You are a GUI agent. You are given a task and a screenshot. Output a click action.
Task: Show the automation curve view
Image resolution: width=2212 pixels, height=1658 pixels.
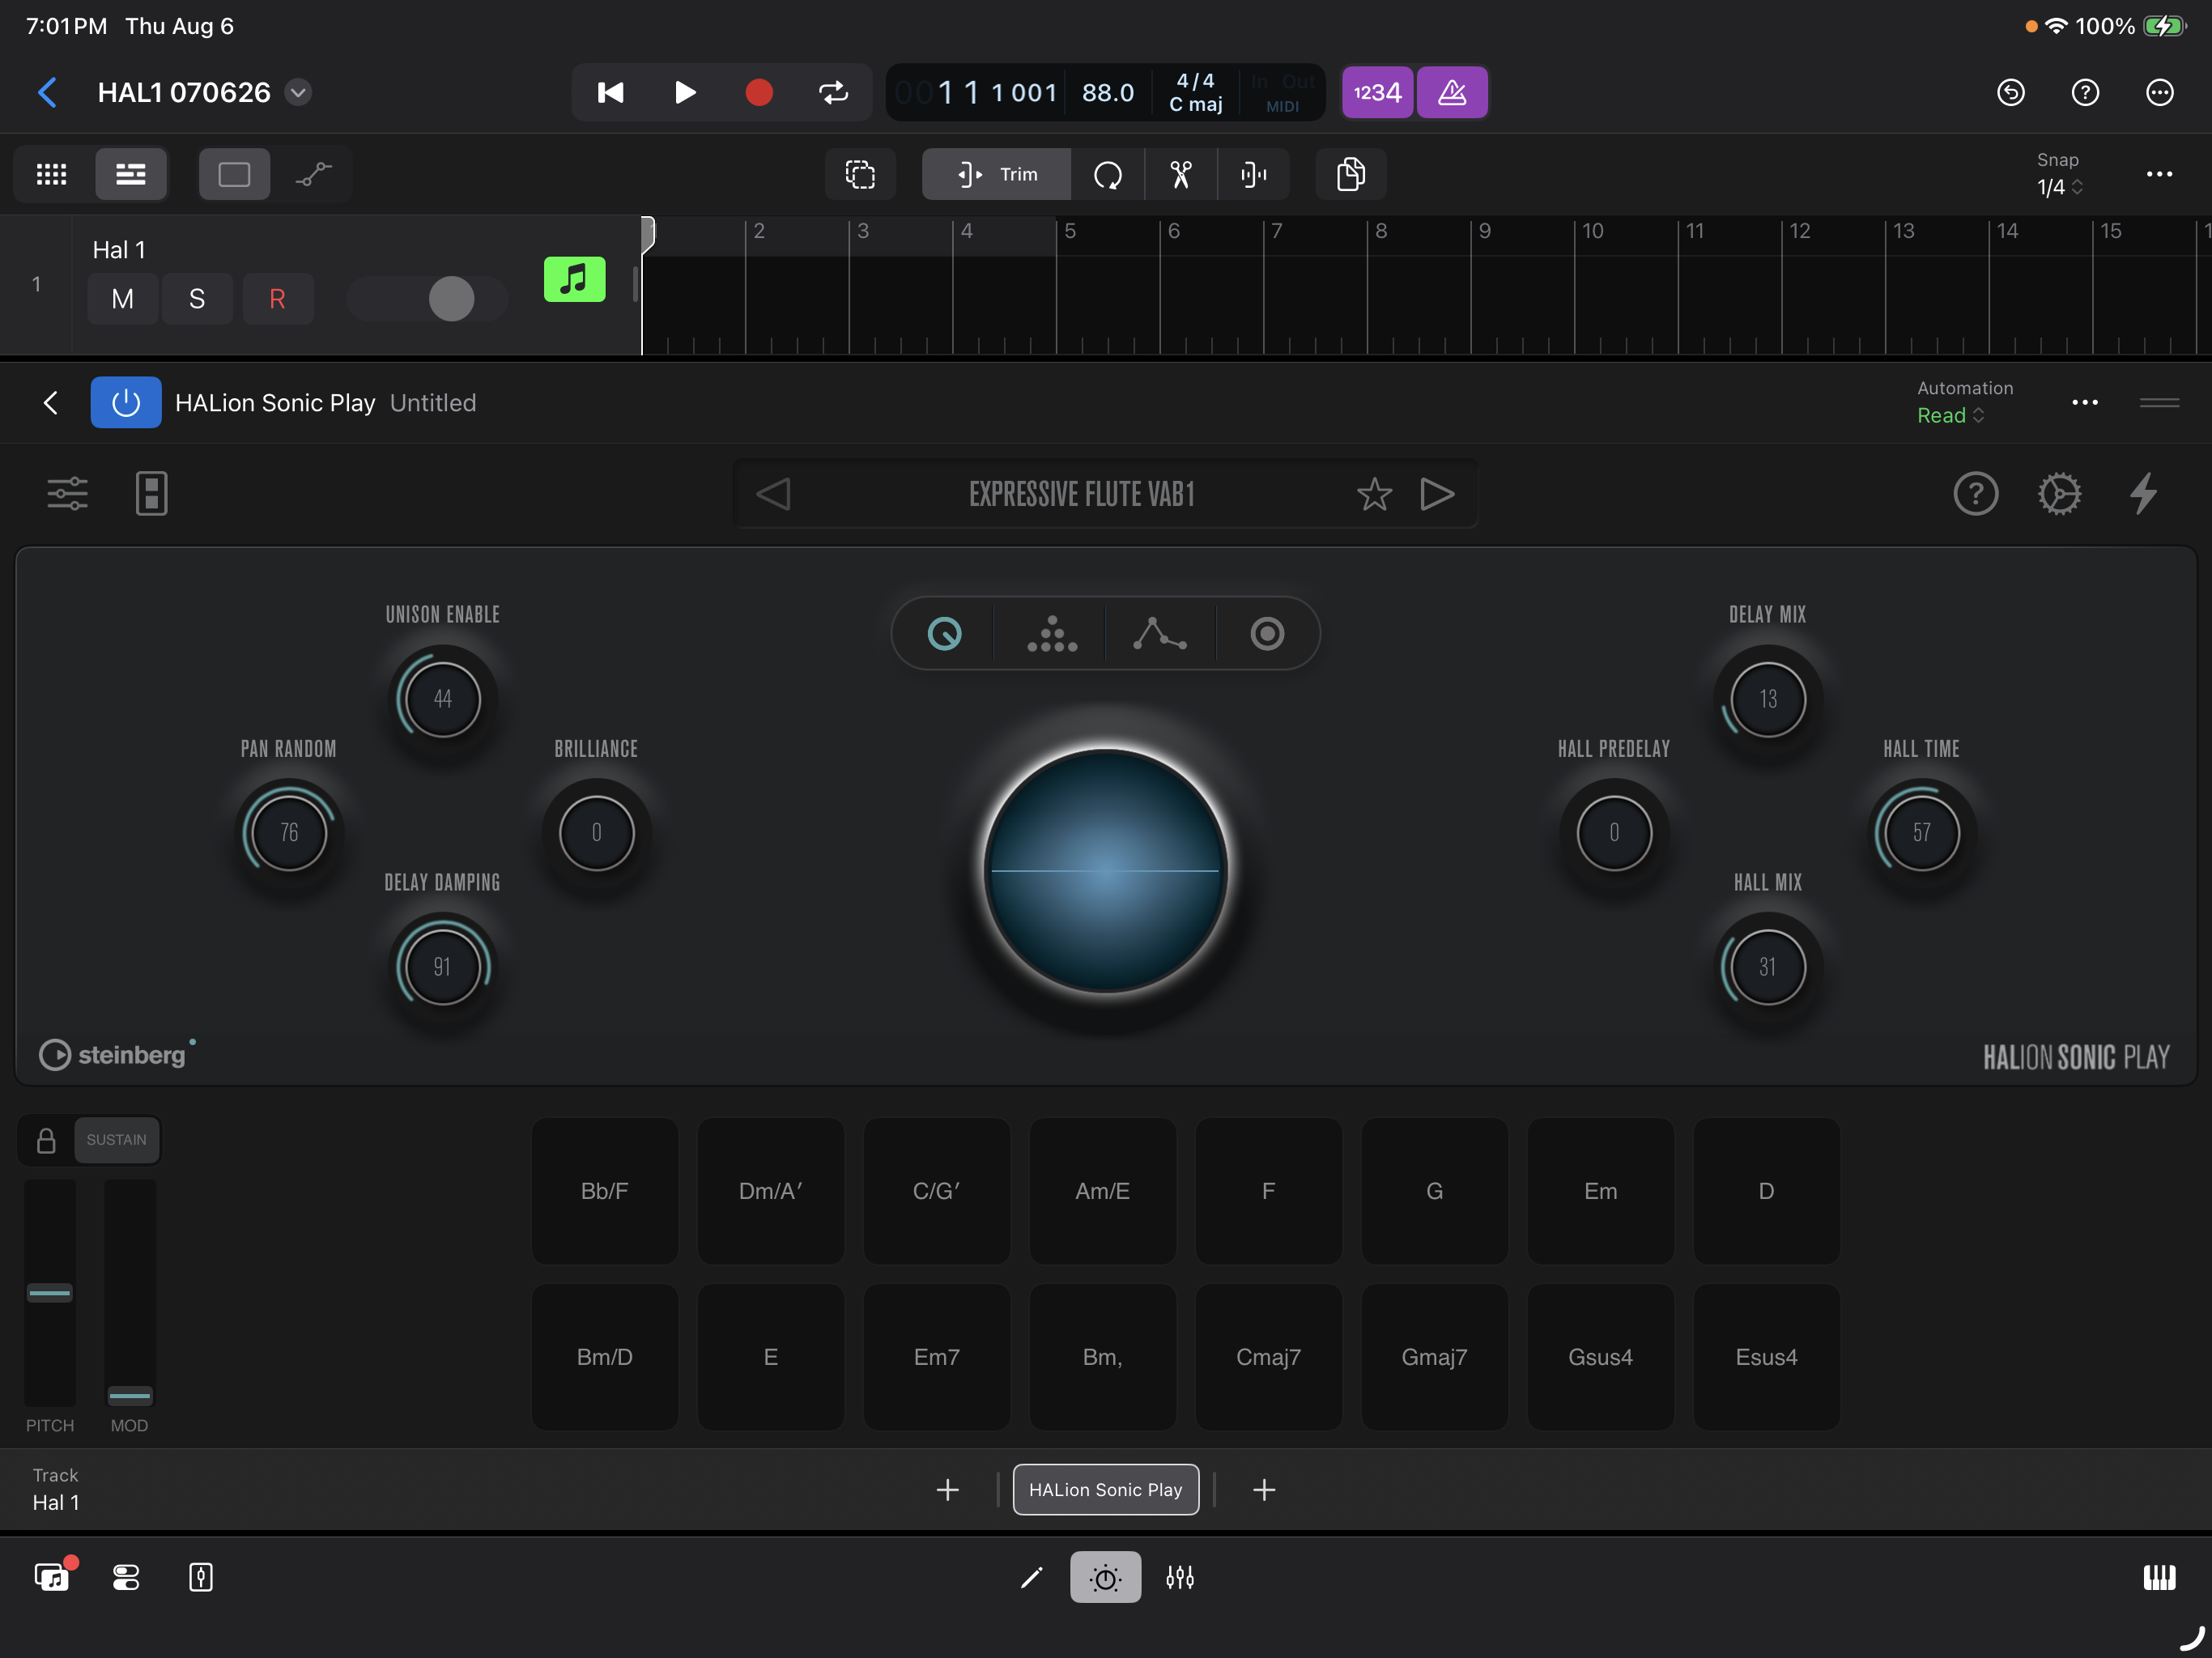coord(313,174)
